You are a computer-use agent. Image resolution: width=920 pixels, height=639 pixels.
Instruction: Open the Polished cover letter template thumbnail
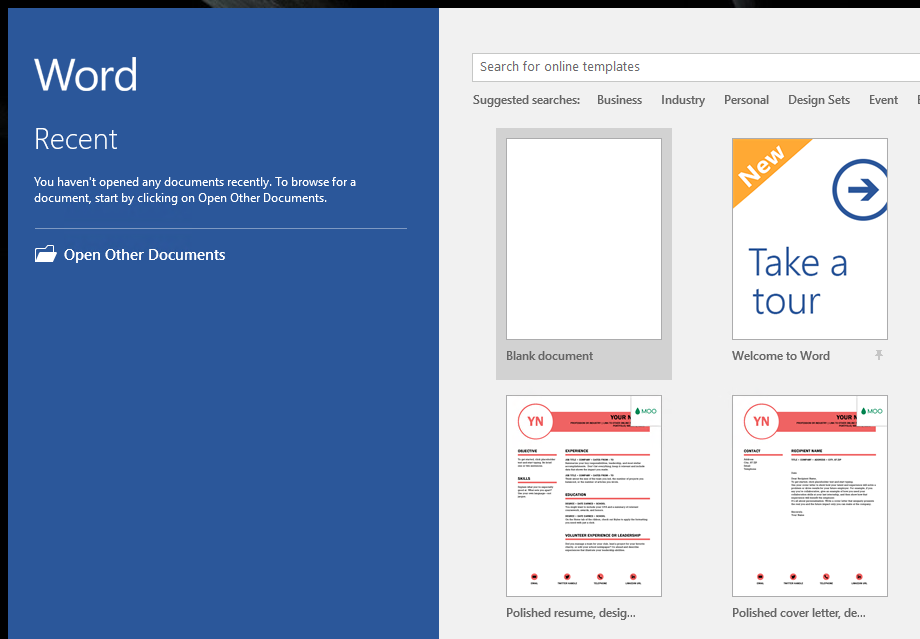(810, 496)
